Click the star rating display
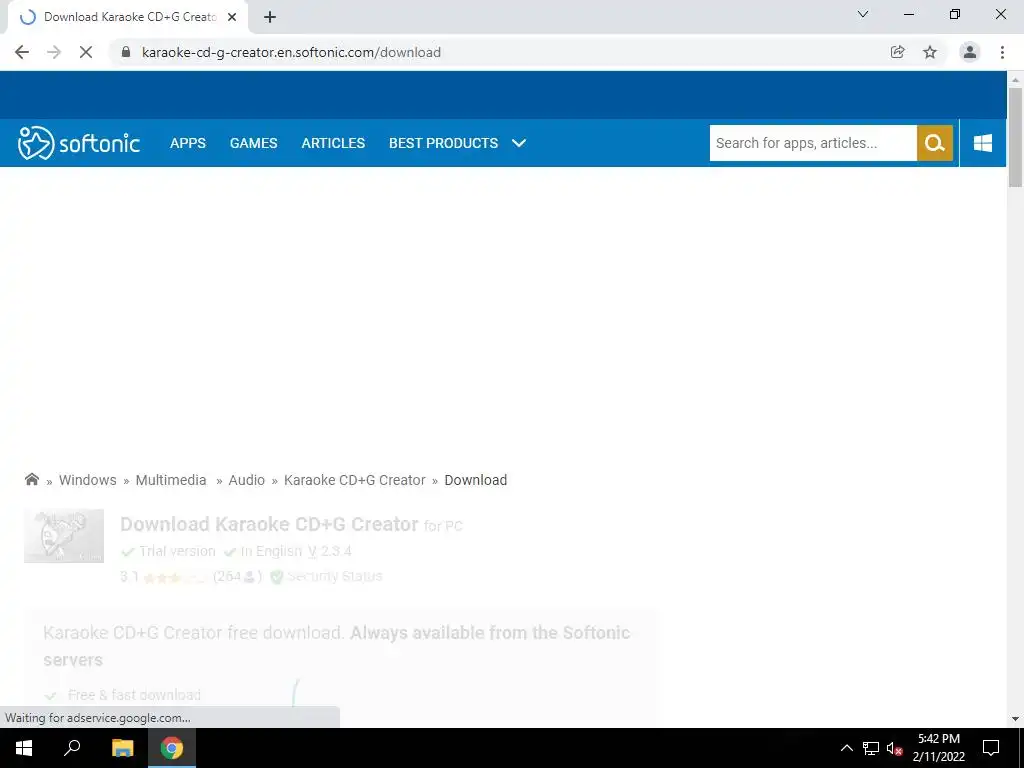1024x768 pixels. pos(174,577)
